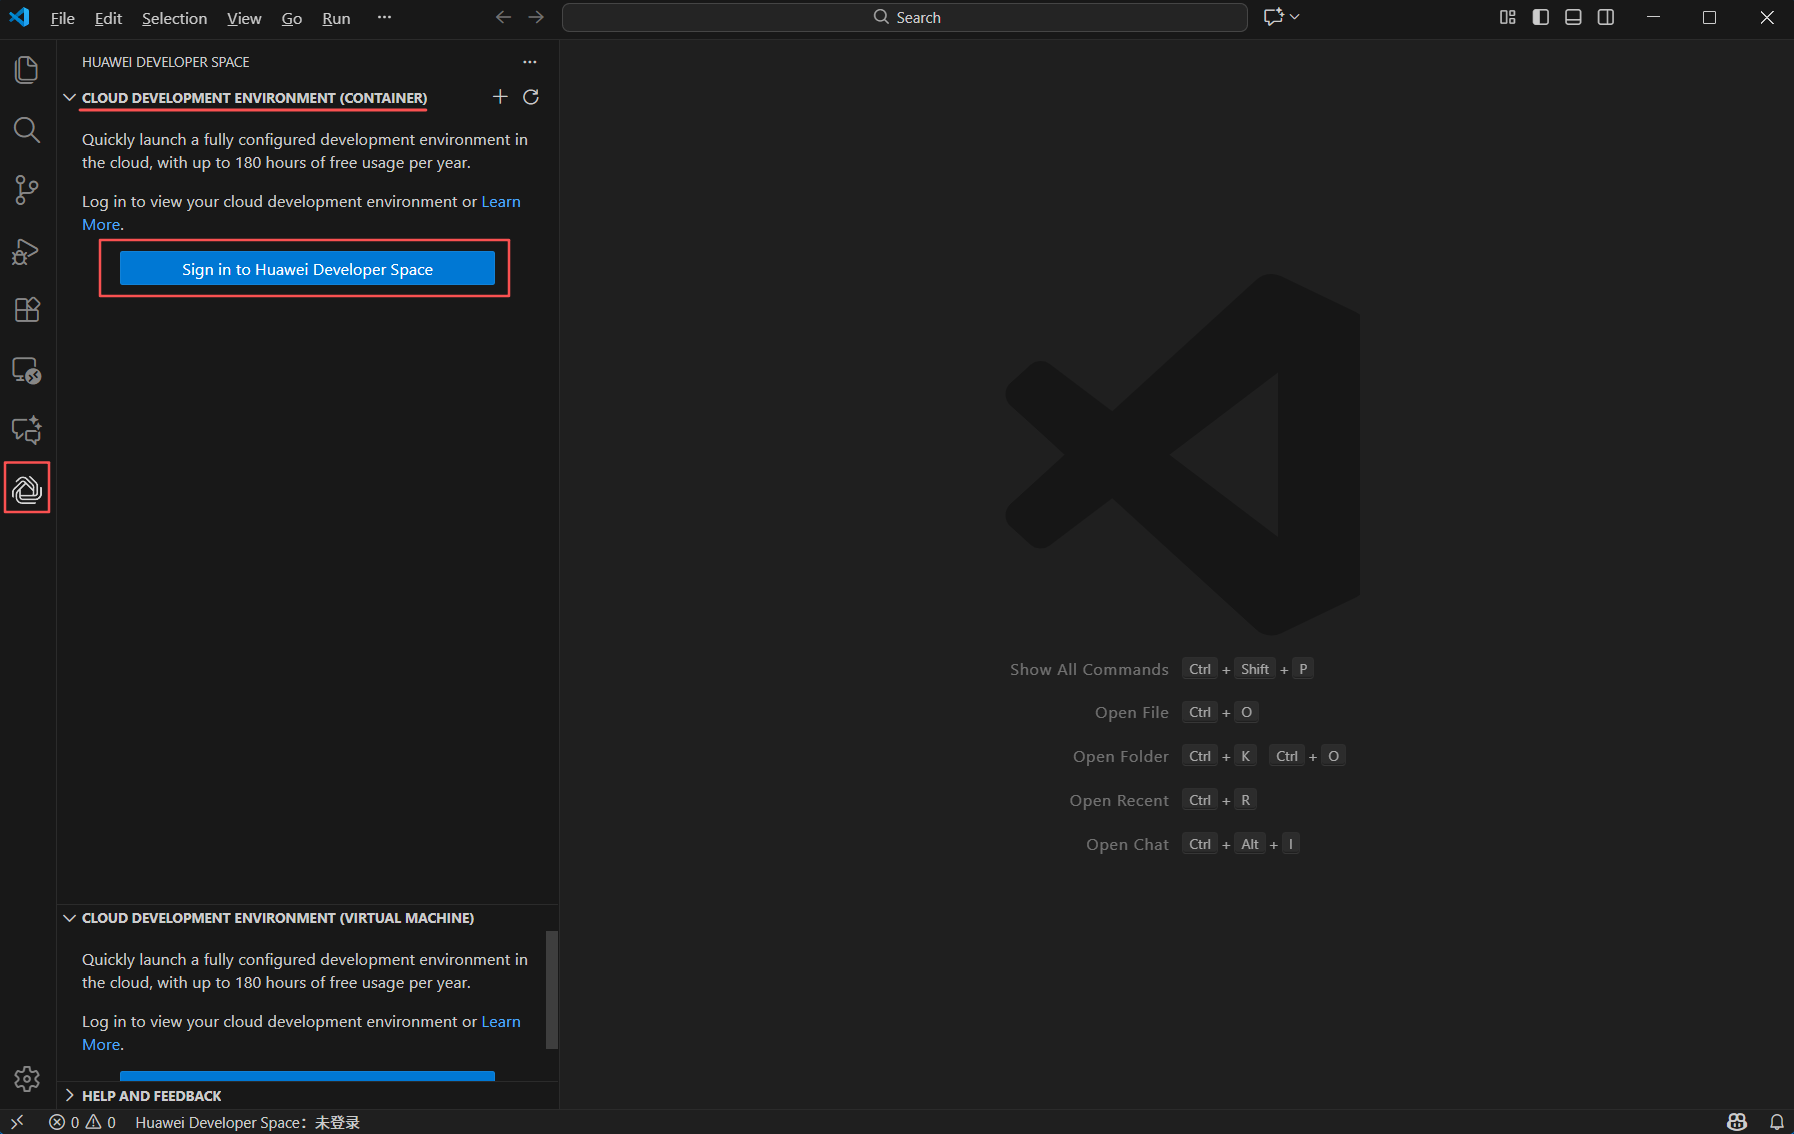Refresh the container environment list
The image size is (1794, 1134).
tap(531, 97)
